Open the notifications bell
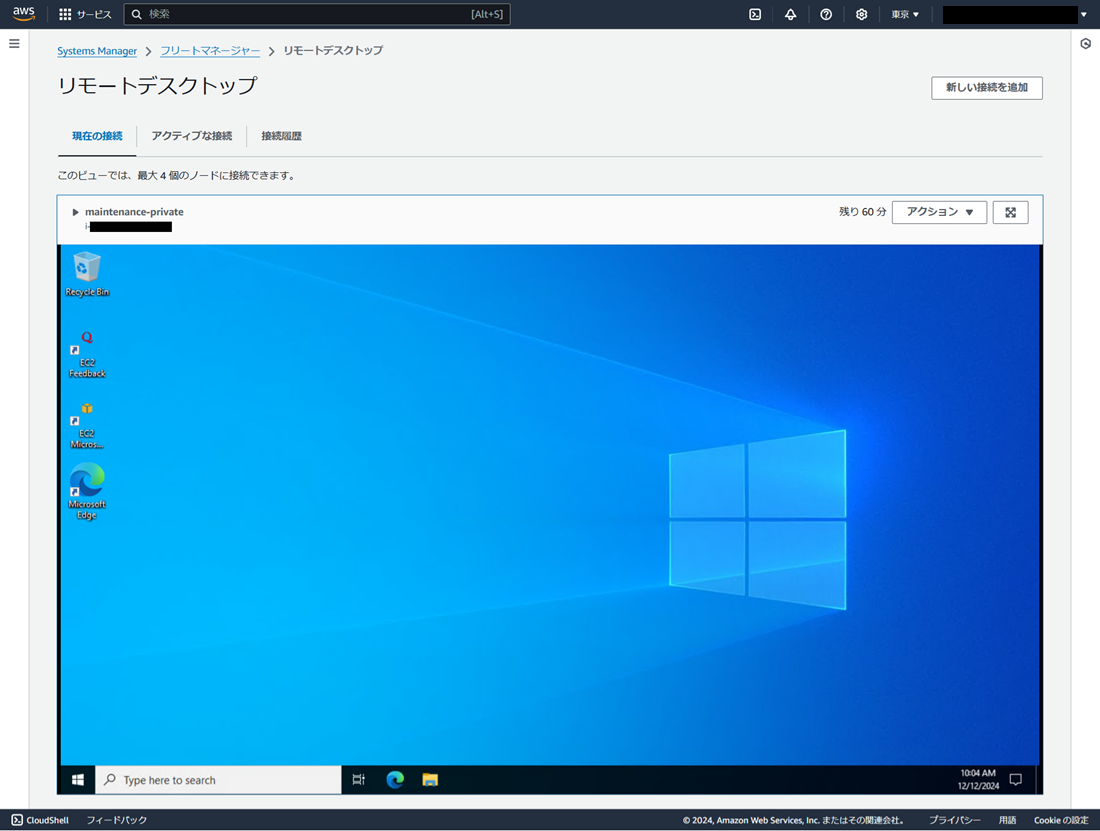1100x831 pixels. click(x=791, y=14)
